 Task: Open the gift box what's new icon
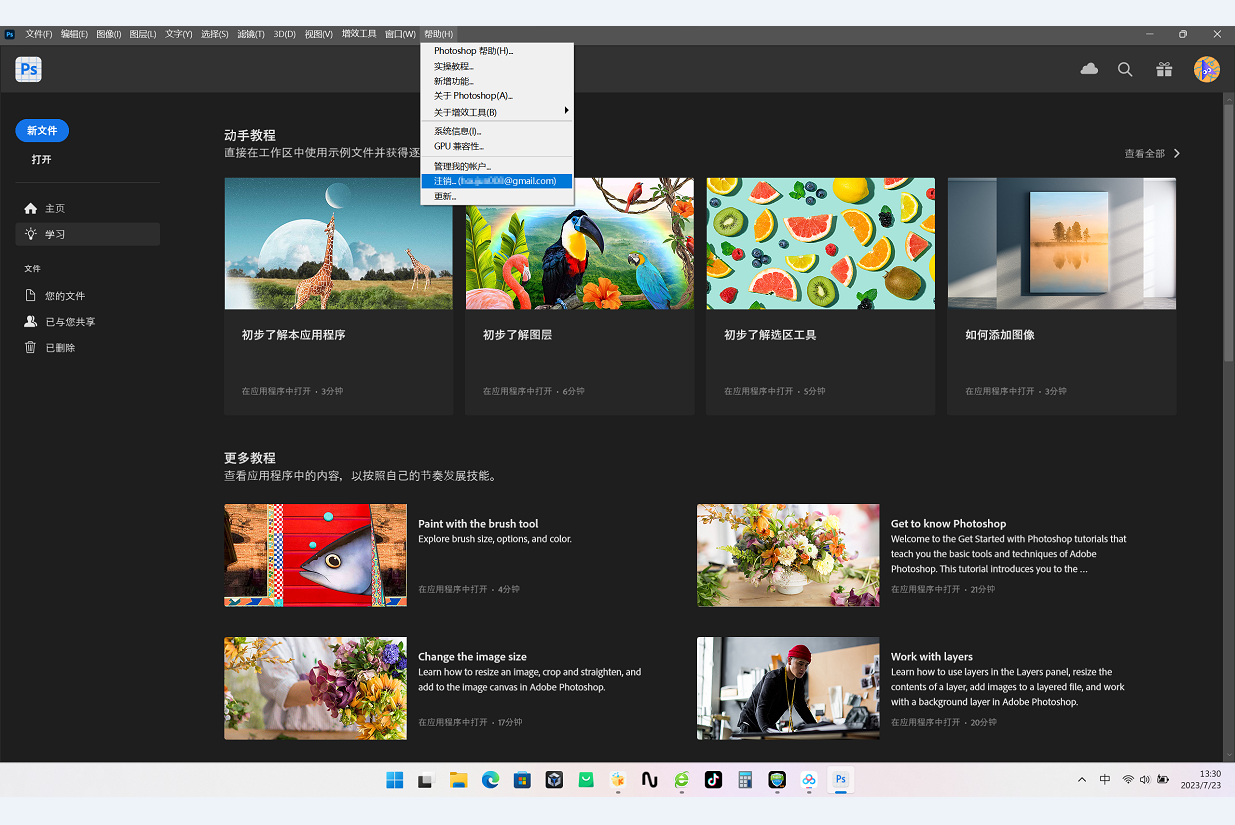pyautogui.click(x=1164, y=69)
